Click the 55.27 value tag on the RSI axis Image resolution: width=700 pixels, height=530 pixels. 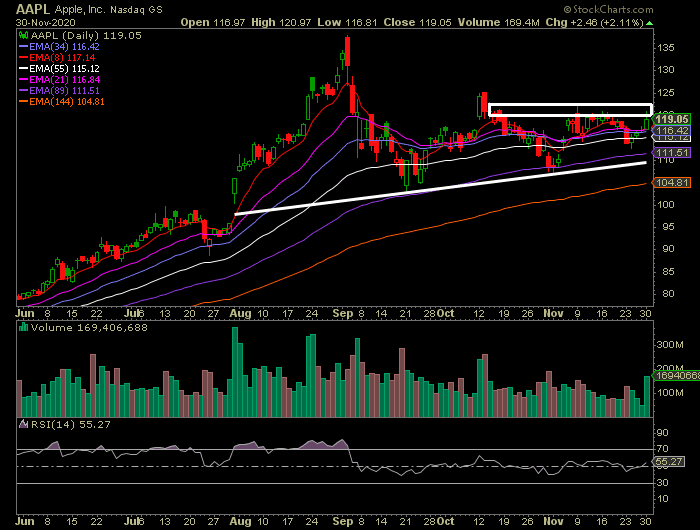click(669, 462)
